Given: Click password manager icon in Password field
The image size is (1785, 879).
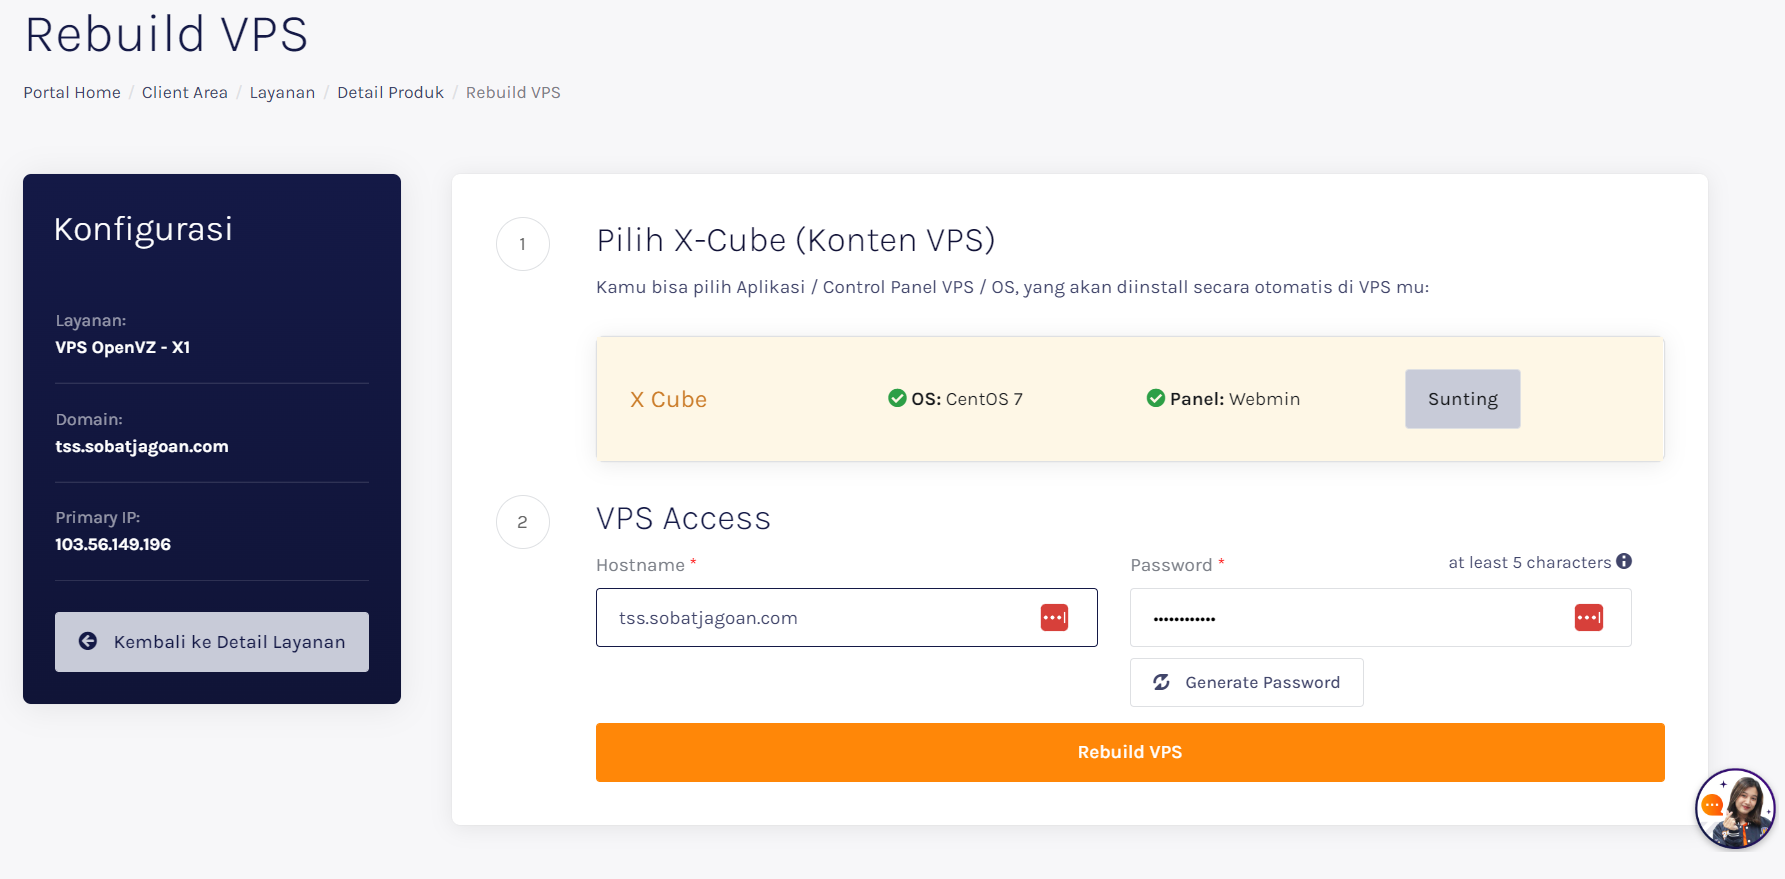Looking at the screenshot, I should pos(1588,618).
